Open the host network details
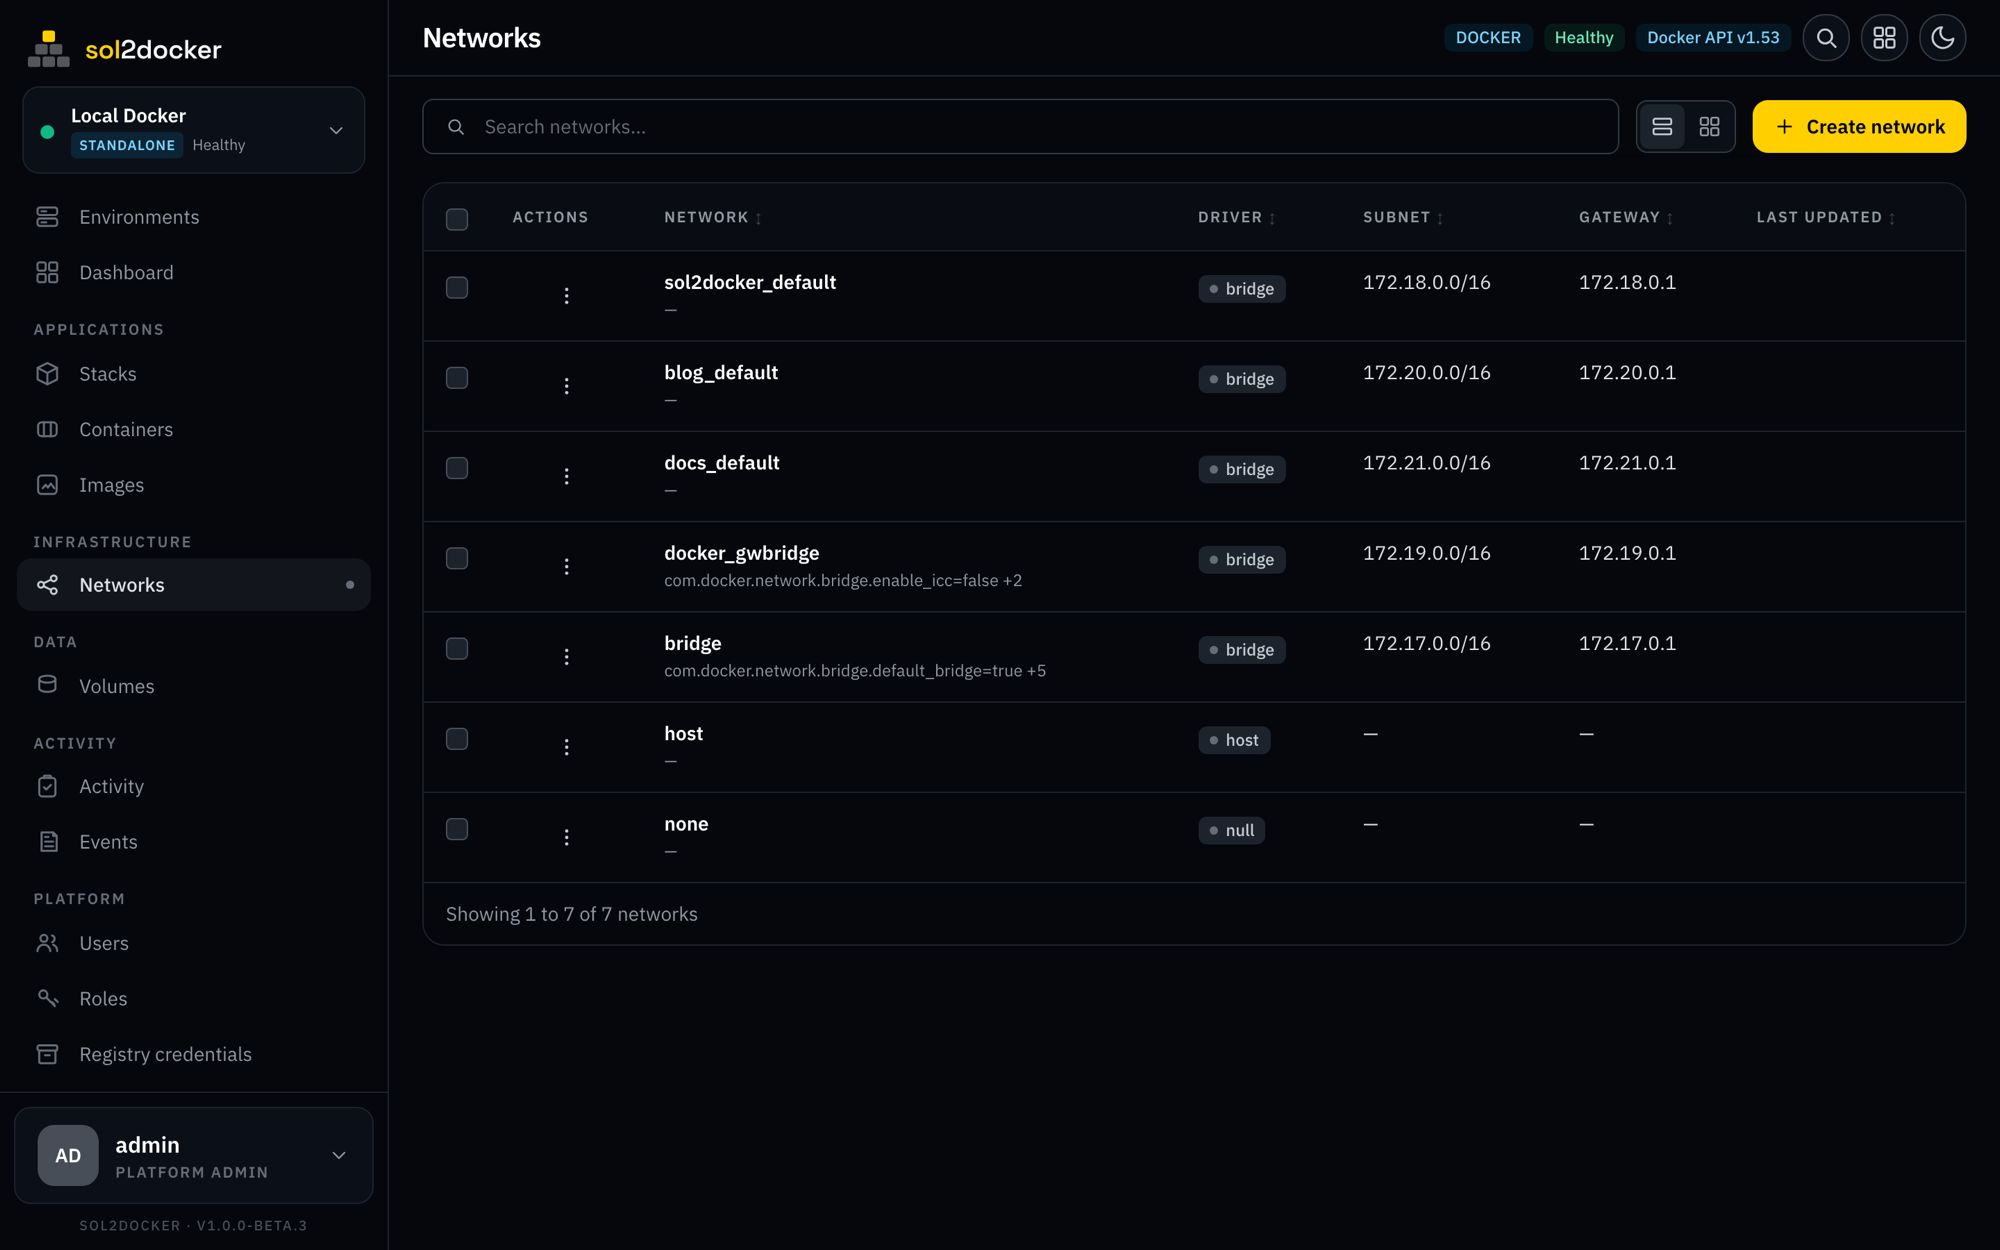The width and height of the screenshot is (2000, 1250). [684, 734]
